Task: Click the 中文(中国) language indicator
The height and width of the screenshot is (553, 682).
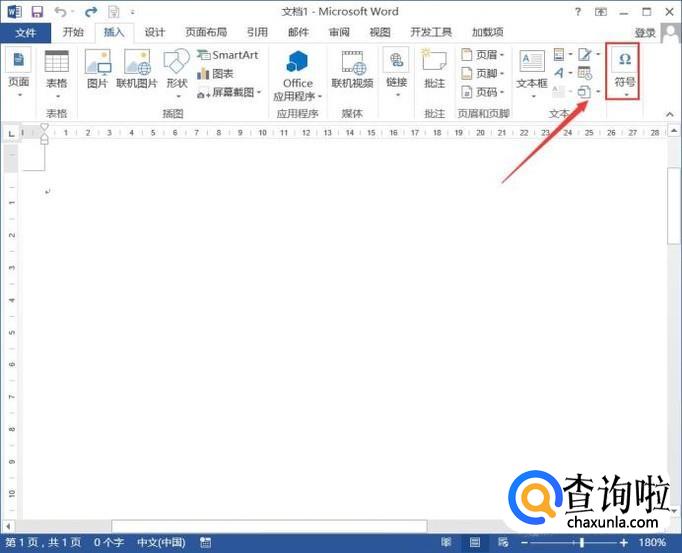Action: click(161, 543)
